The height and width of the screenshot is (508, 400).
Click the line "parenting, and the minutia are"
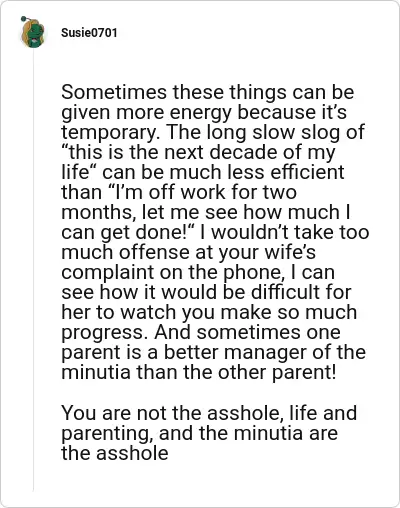(x=199, y=433)
